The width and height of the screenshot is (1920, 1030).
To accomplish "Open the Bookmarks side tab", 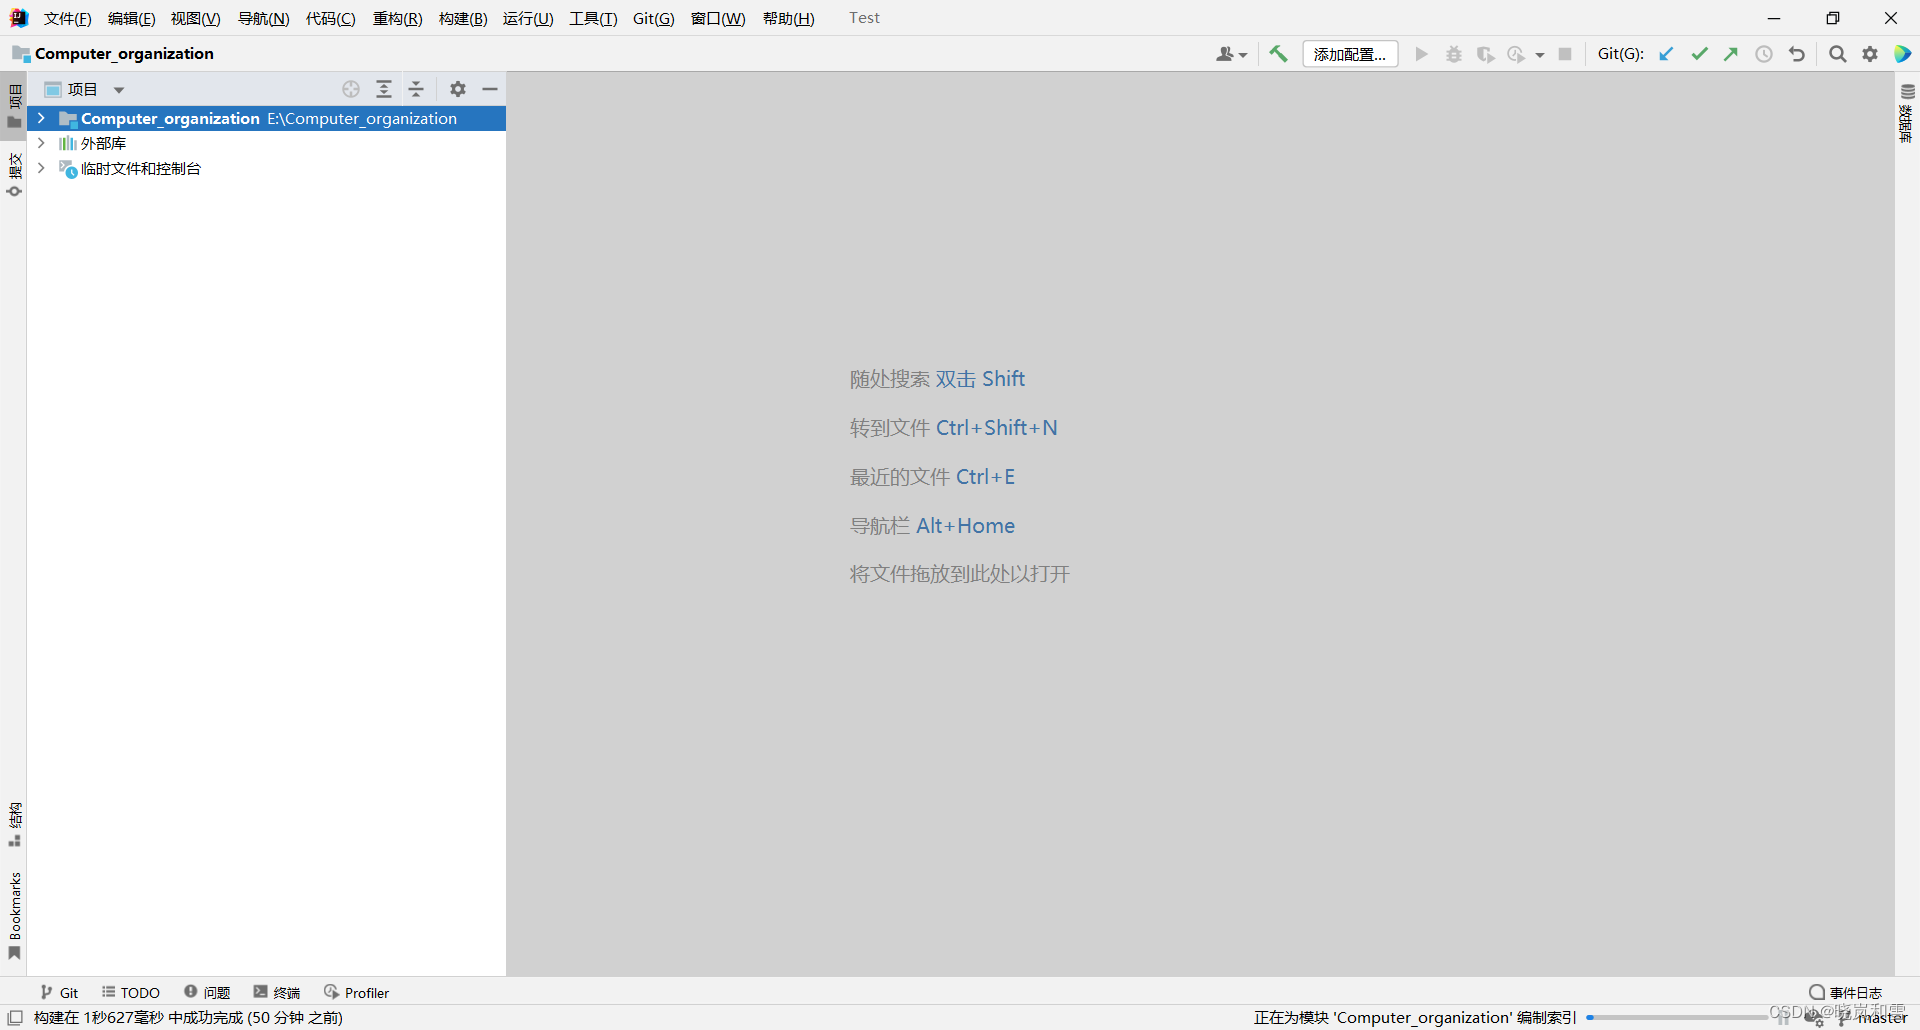I will click(x=15, y=916).
